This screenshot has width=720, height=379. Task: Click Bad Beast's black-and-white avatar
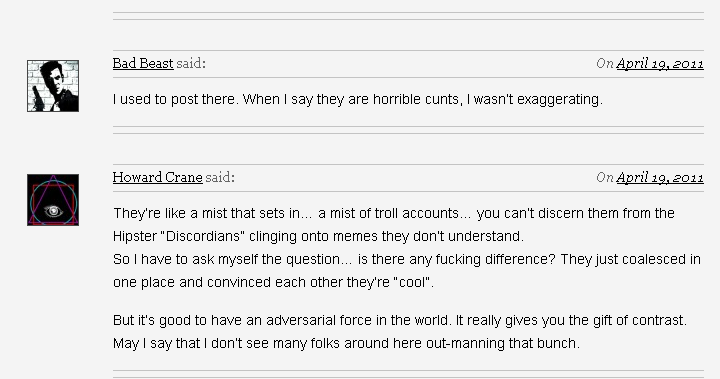(53, 86)
